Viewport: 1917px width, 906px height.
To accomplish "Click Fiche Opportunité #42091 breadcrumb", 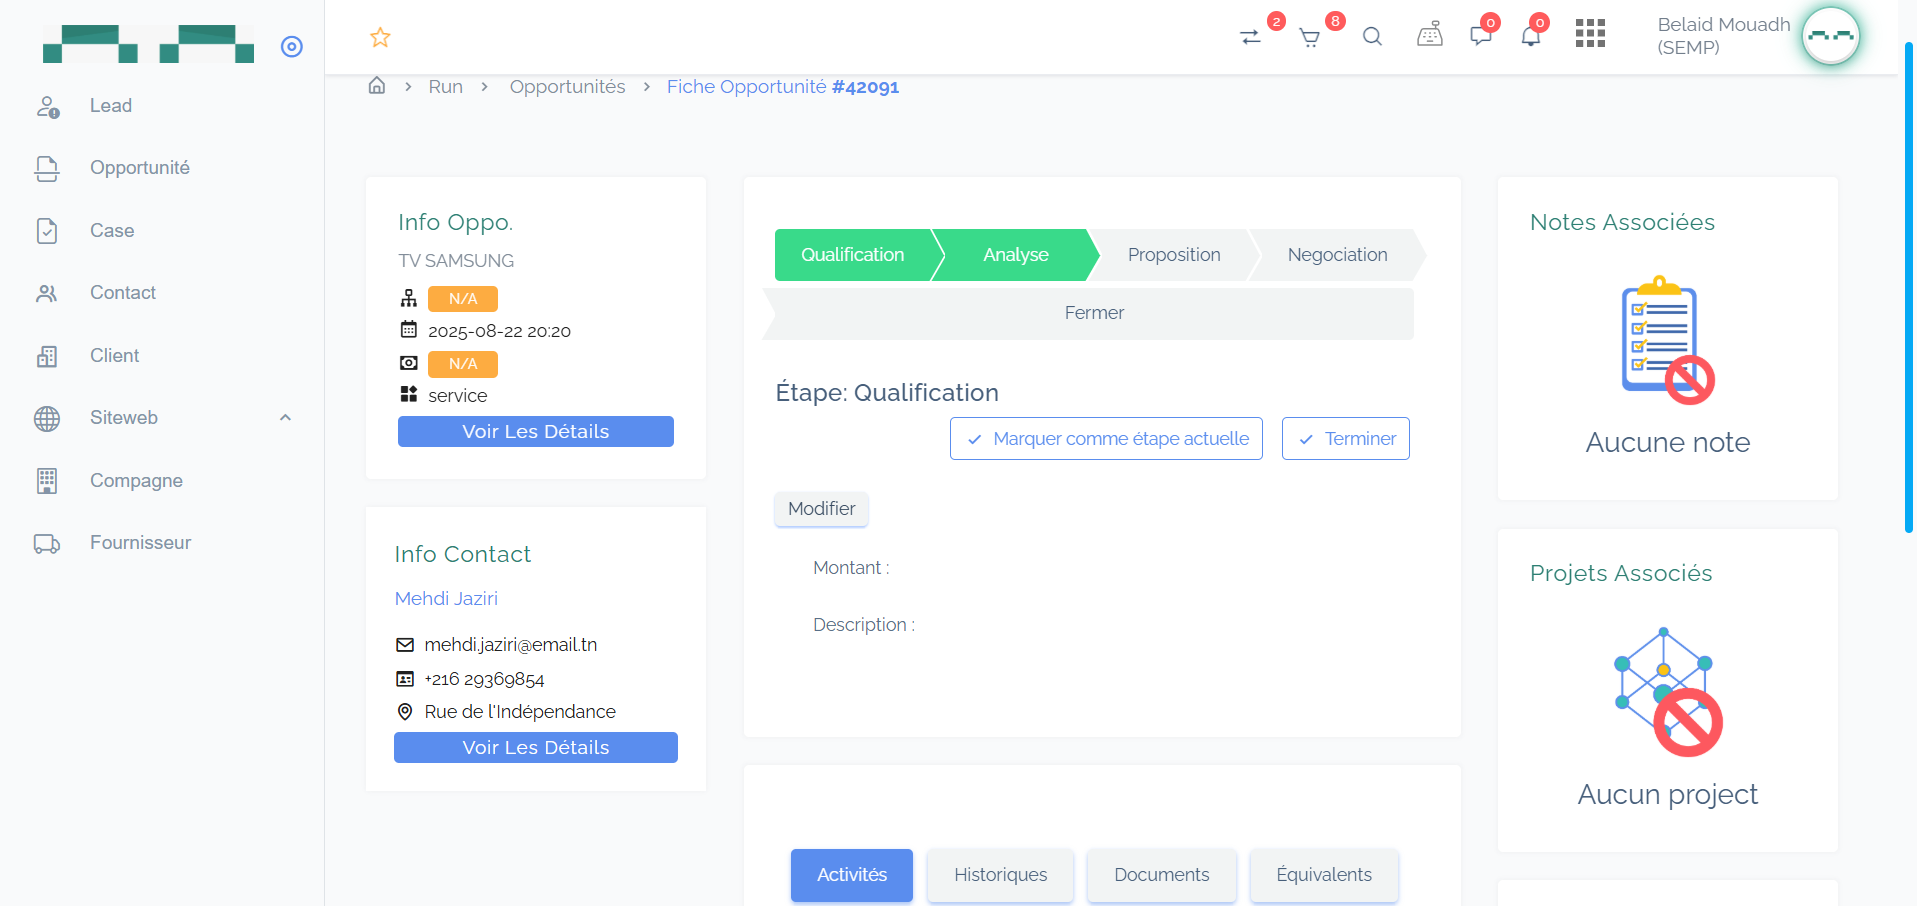I will coord(783,87).
